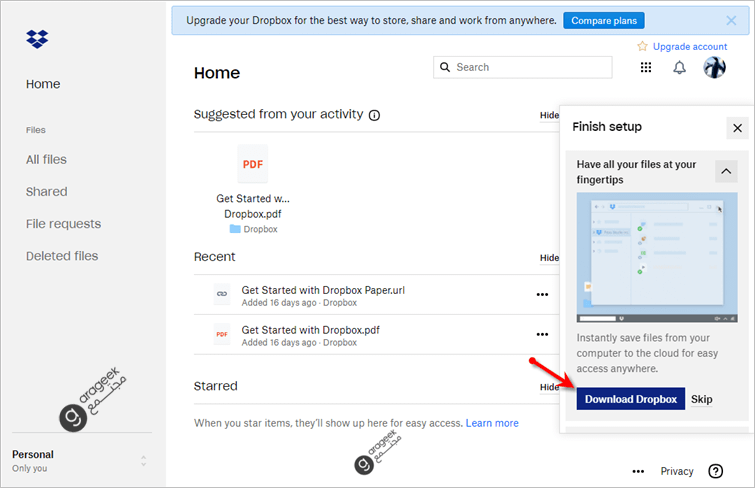Show info about suggested activity
Image resolution: width=755 pixels, height=488 pixels.
point(374,115)
